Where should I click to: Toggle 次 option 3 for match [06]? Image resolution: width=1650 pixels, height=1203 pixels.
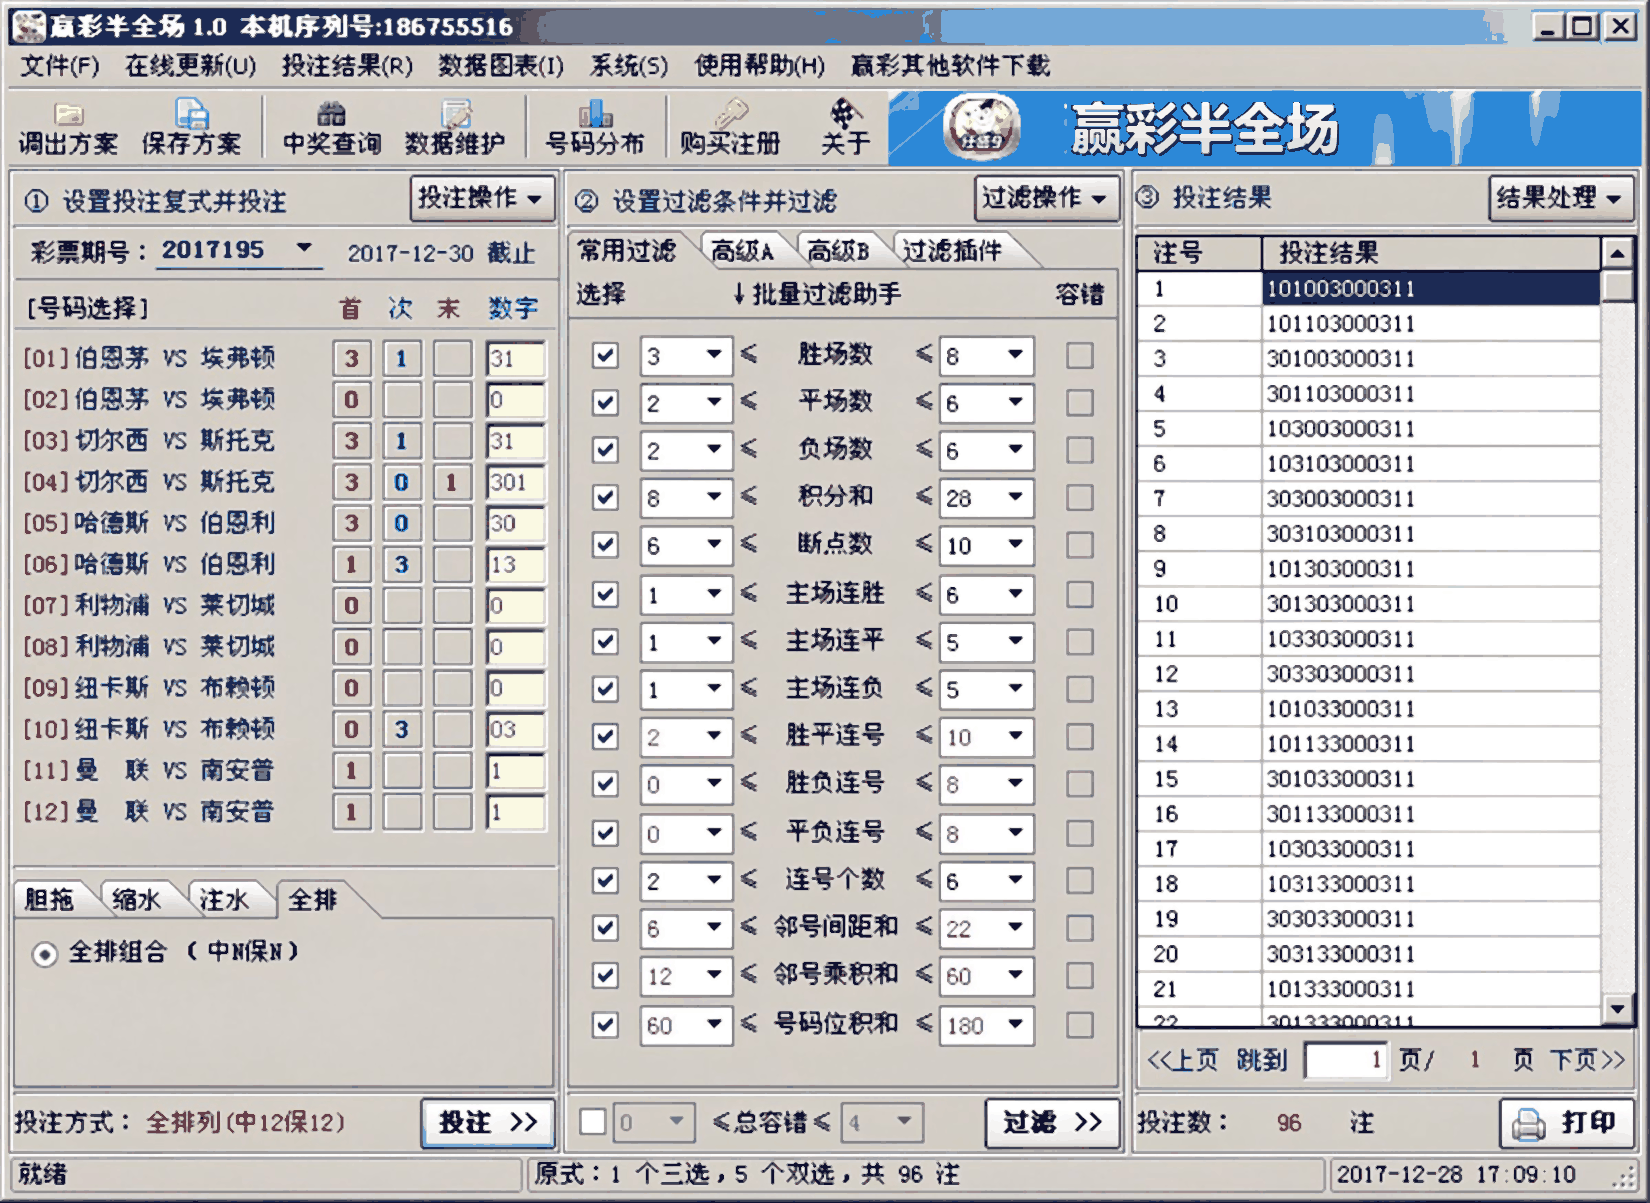pyautogui.click(x=401, y=564)
